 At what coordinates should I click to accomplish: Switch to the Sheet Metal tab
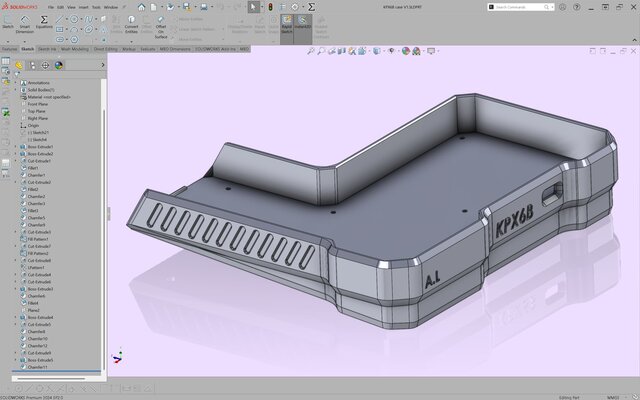pyautogui.click(x=105, y=48)
